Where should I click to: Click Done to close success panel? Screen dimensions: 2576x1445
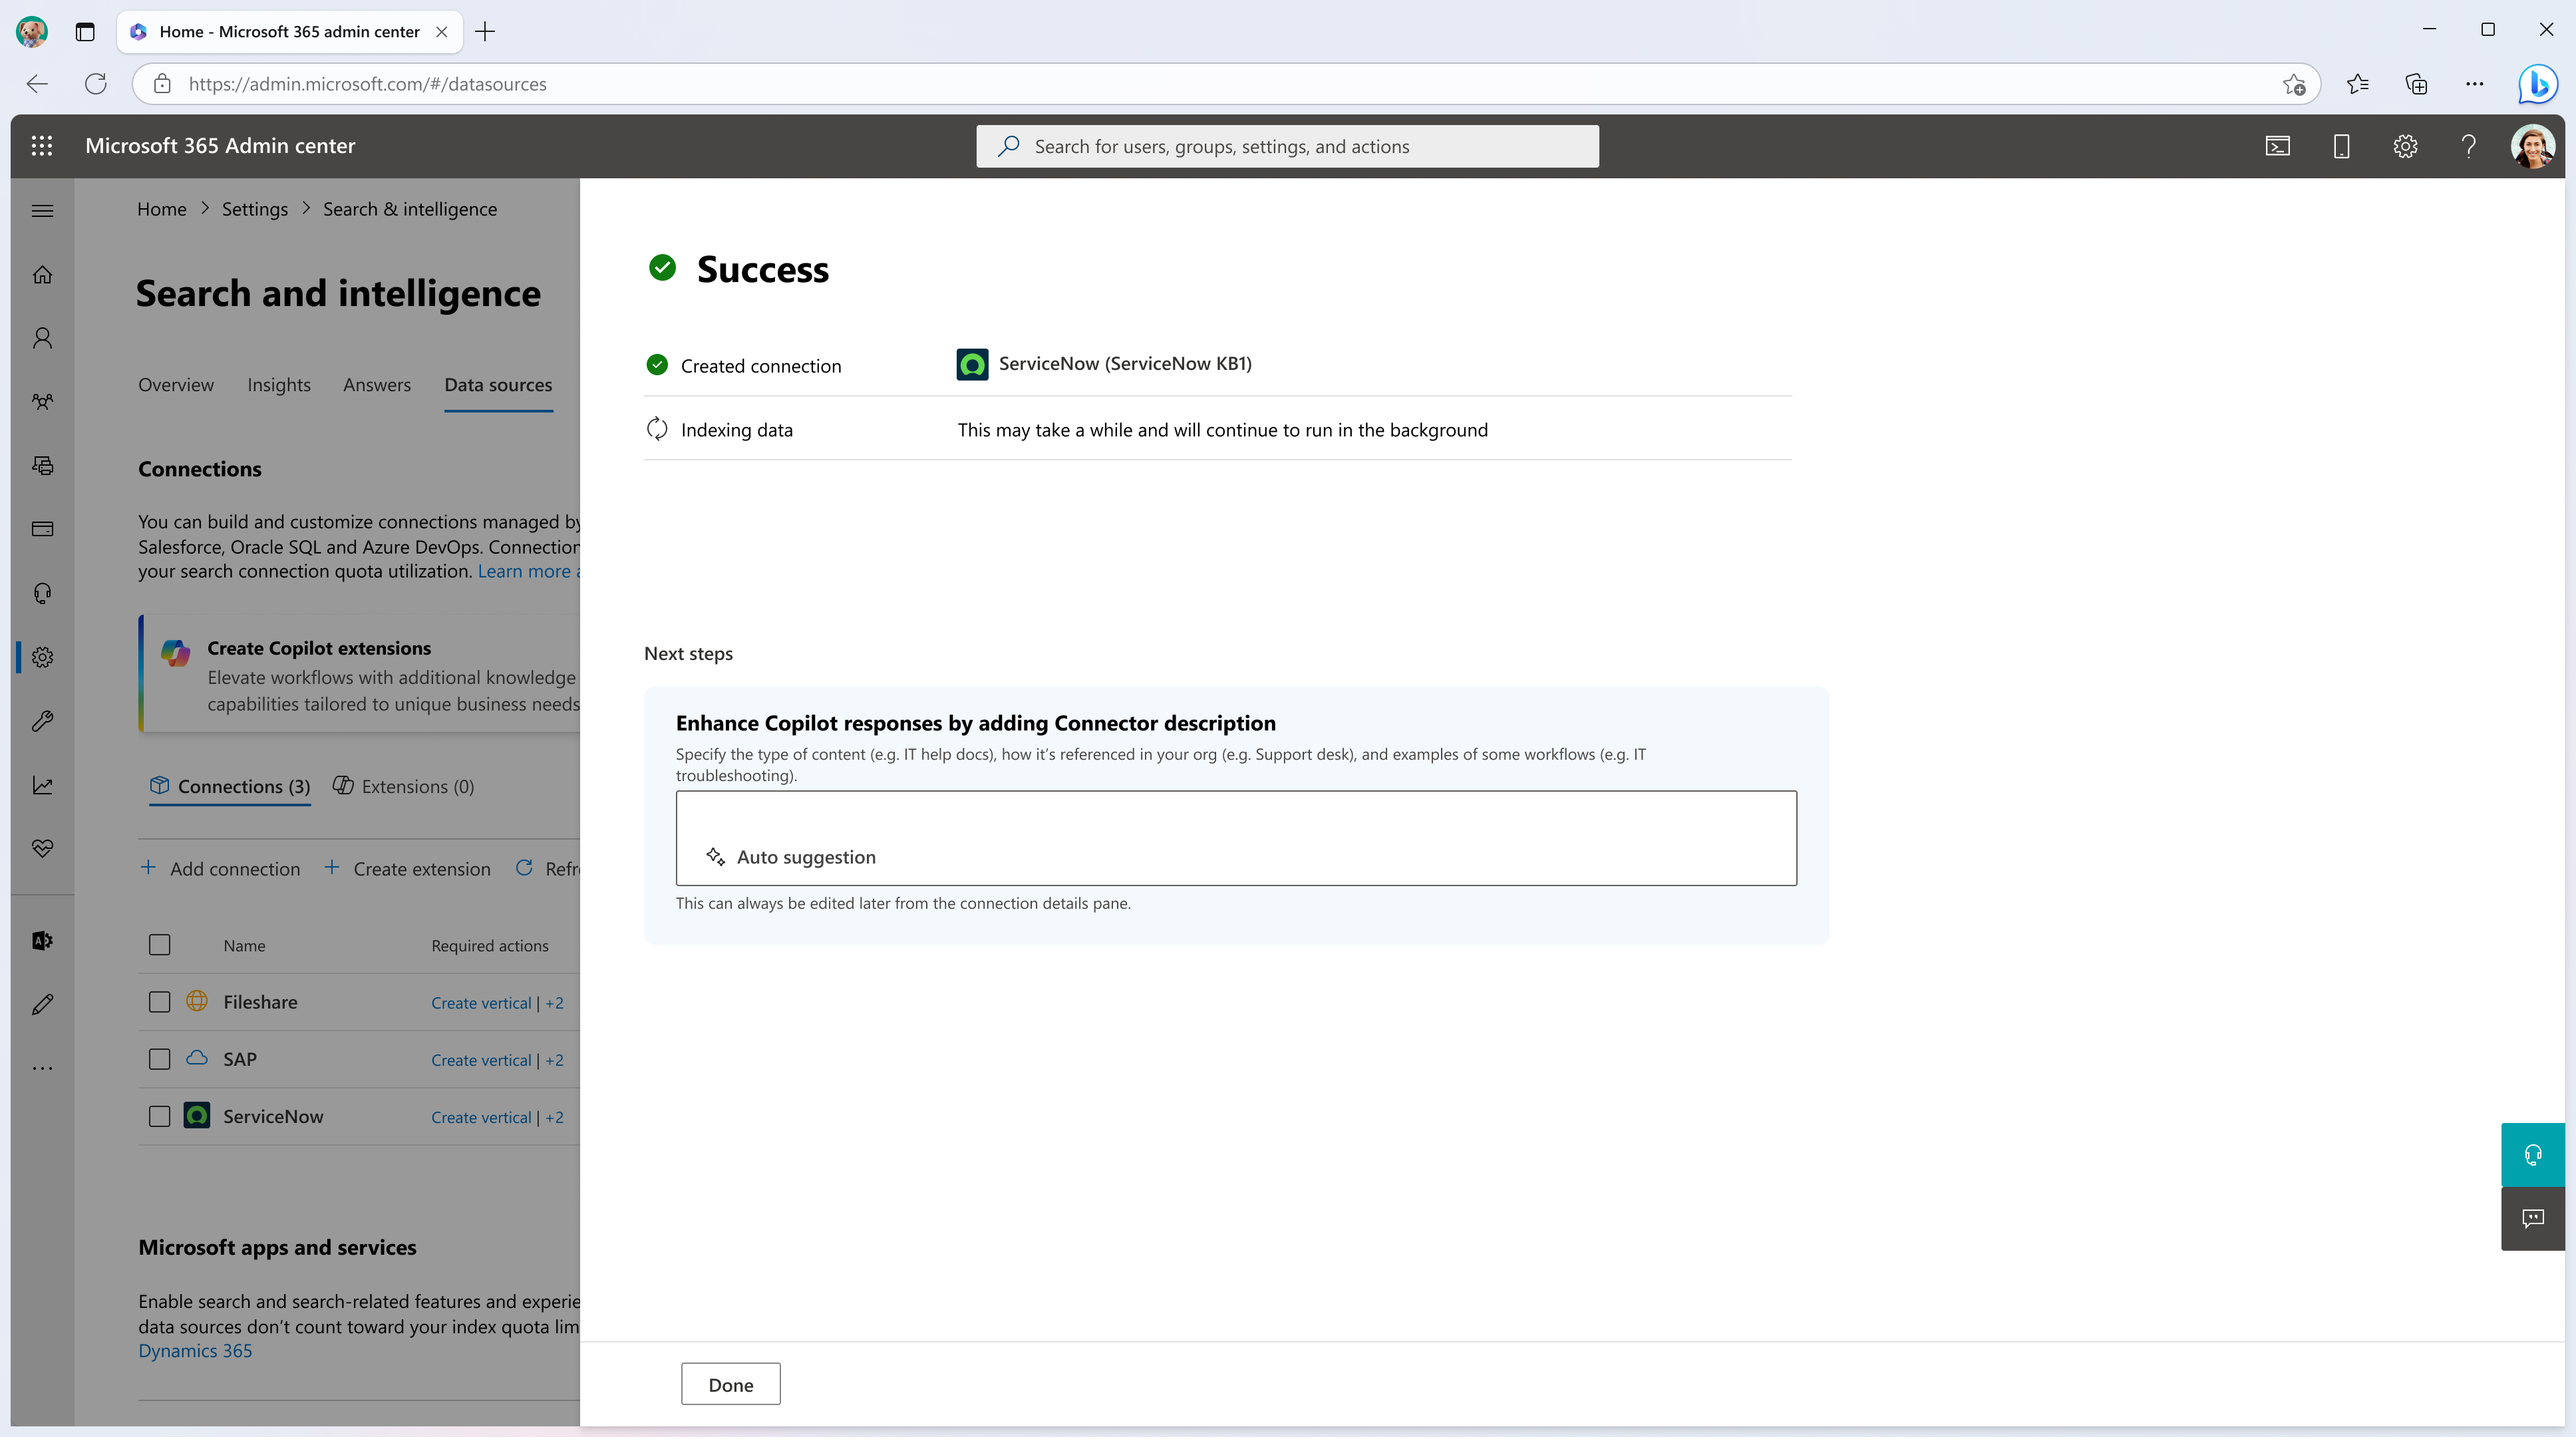(x=729, y=1383)
